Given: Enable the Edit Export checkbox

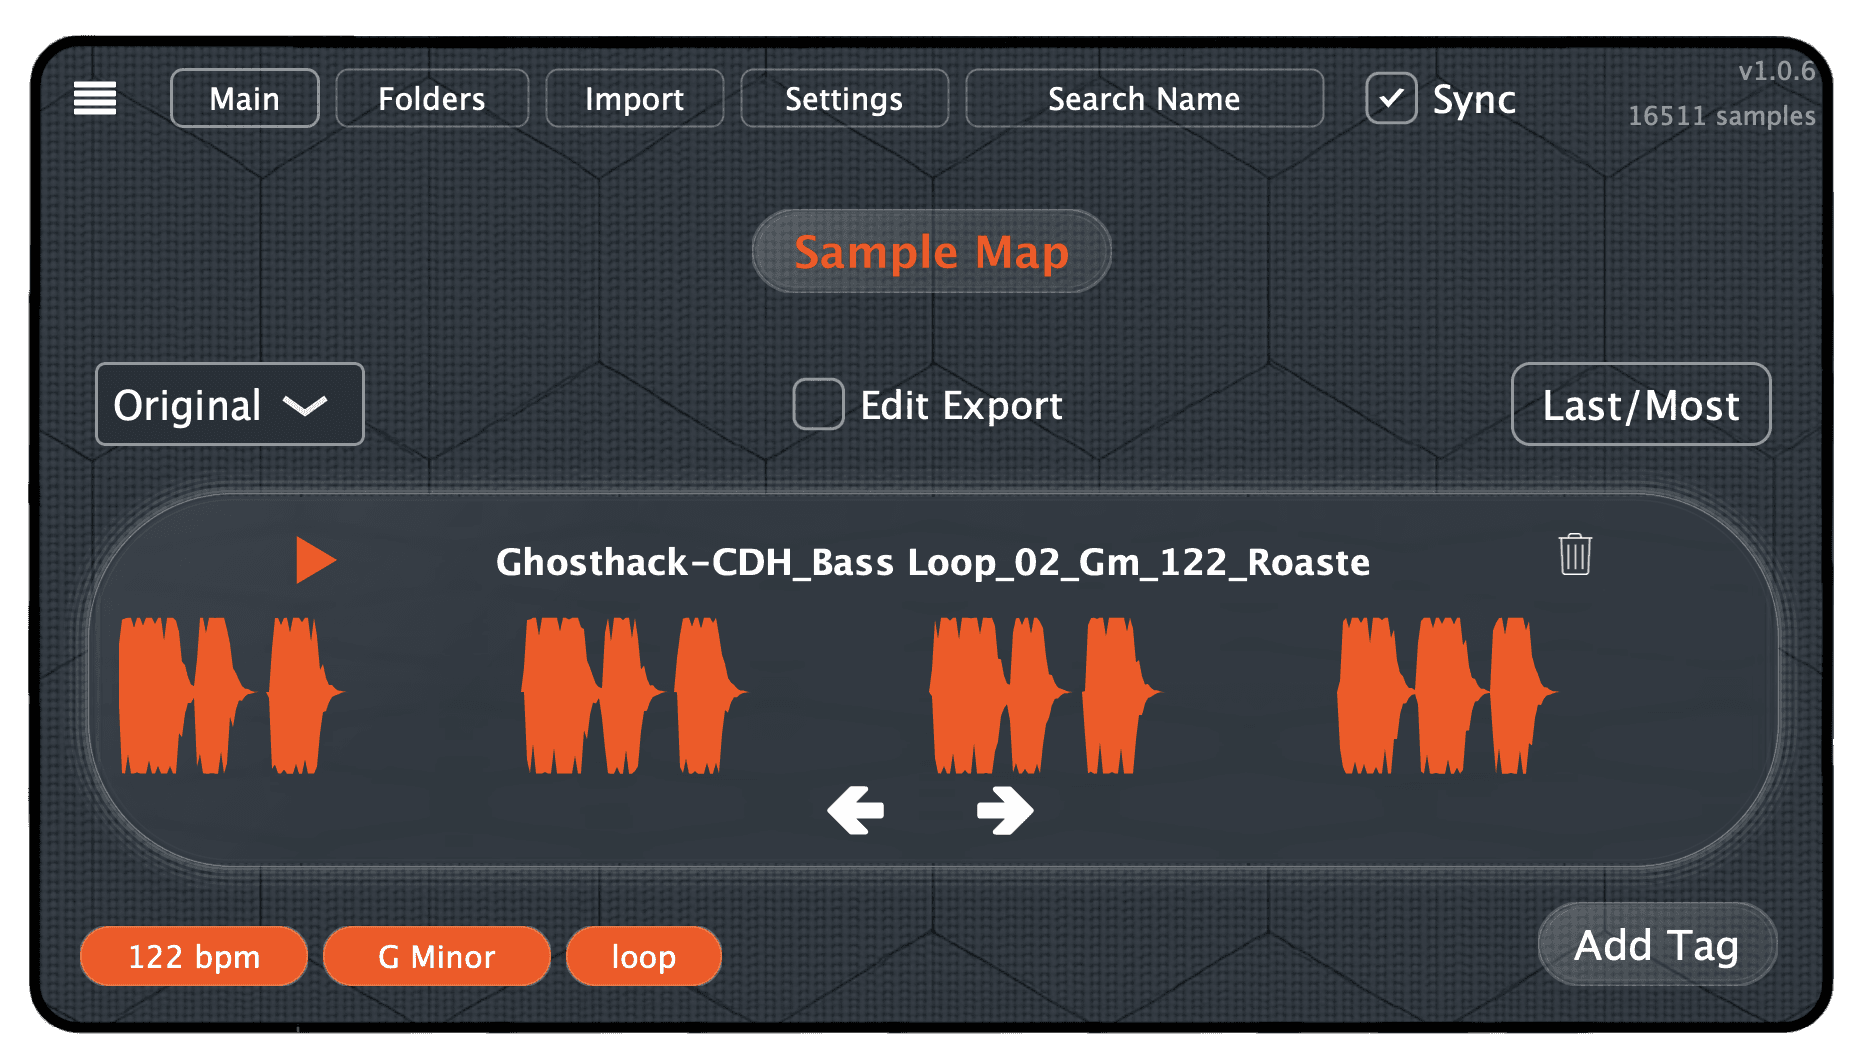Looking at the screenshot, I should coord(818,404).
